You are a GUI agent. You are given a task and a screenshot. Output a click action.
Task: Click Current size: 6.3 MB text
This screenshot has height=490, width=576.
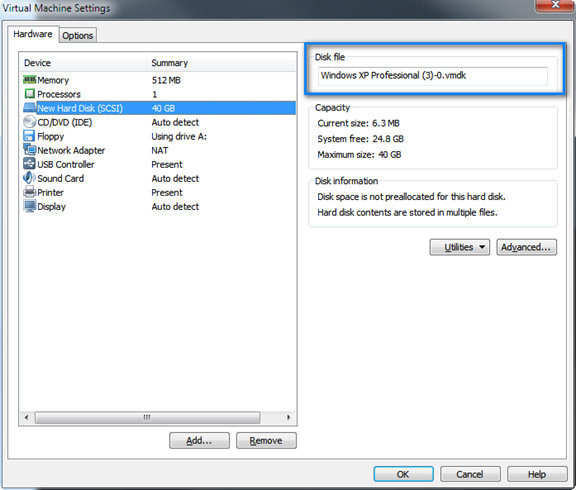(358, 123)
